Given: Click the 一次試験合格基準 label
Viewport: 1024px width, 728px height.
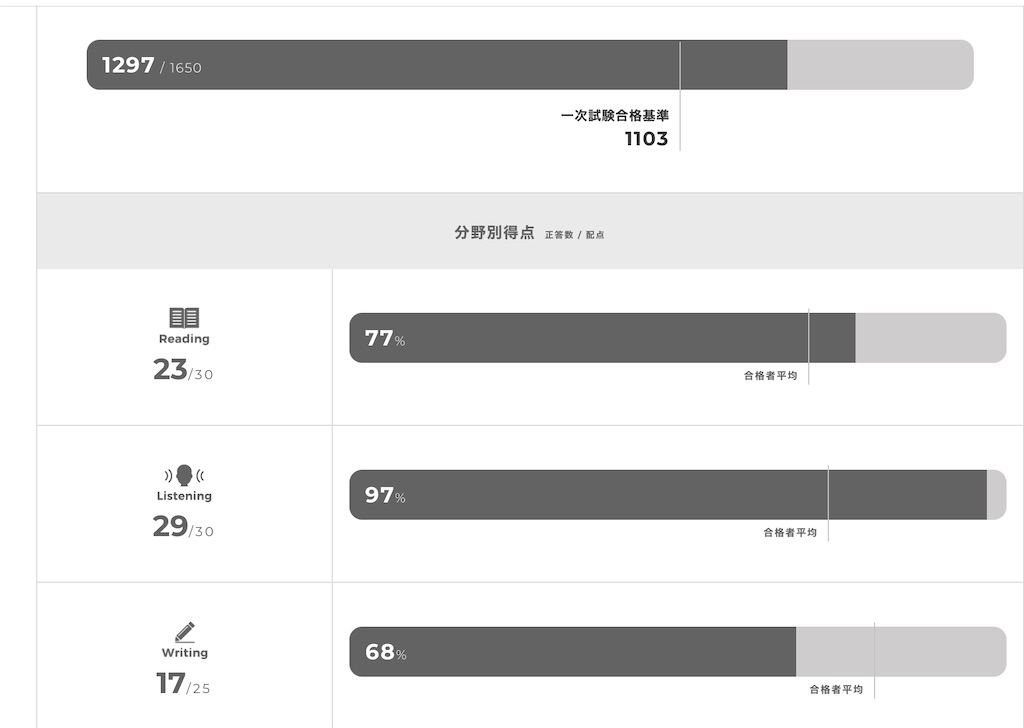Looking at the screenshot, I should 615,116.
